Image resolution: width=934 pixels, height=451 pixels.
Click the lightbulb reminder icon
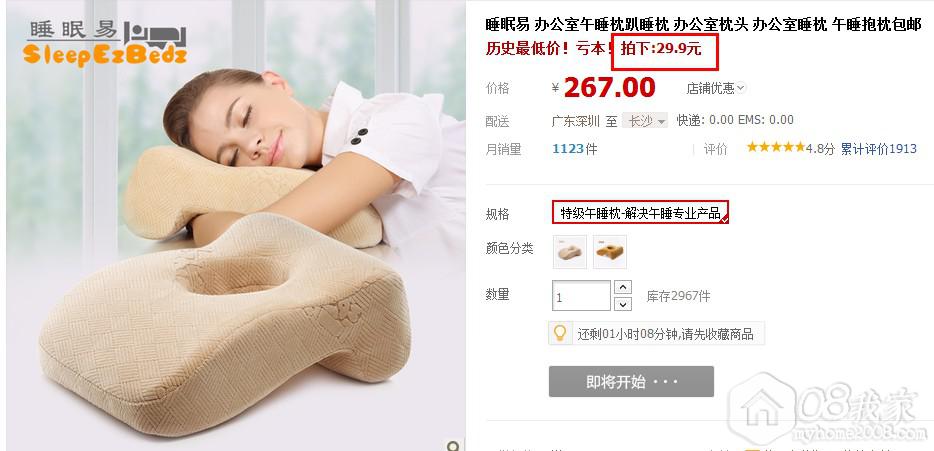pyautogui.click(x=560, y=333)
